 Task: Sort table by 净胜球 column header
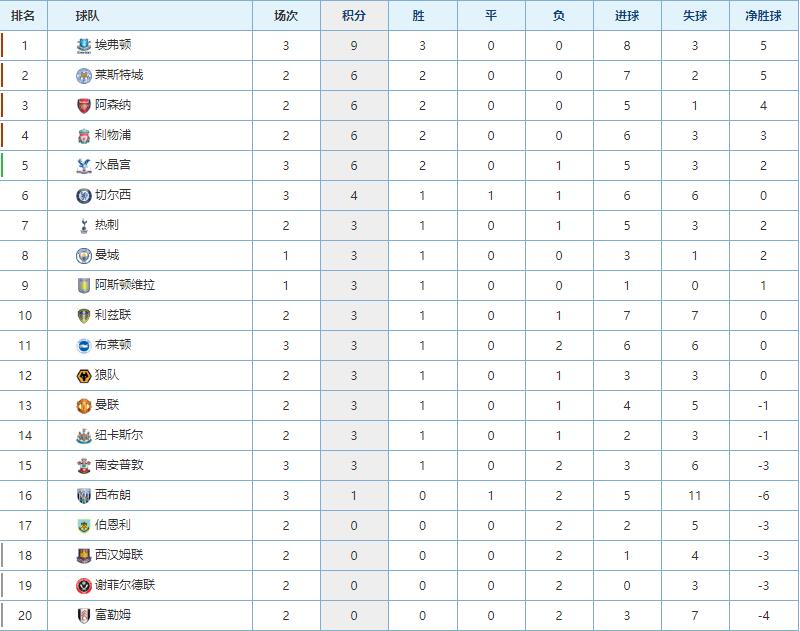[763, 15]
